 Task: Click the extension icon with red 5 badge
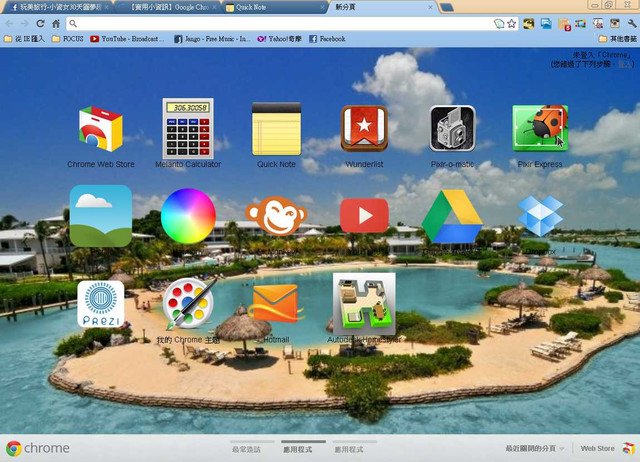pos(564,24)
